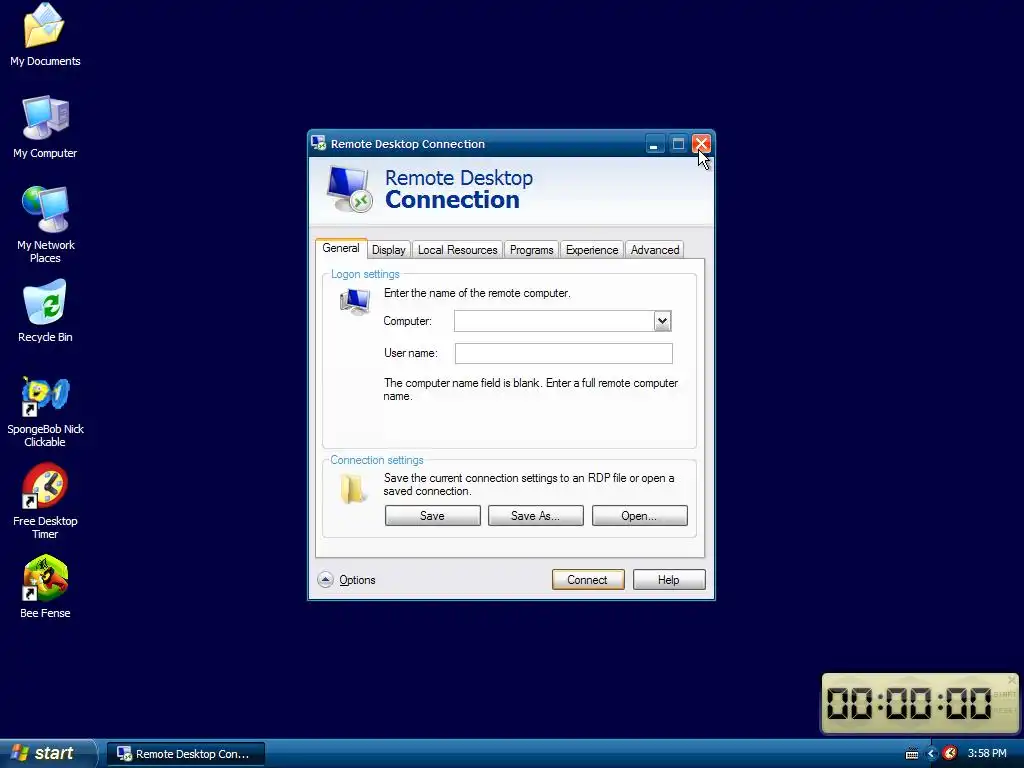The width and height of the screenshot is (1024, 768).
Task: Click the User name input field
Action: (564, 353)
